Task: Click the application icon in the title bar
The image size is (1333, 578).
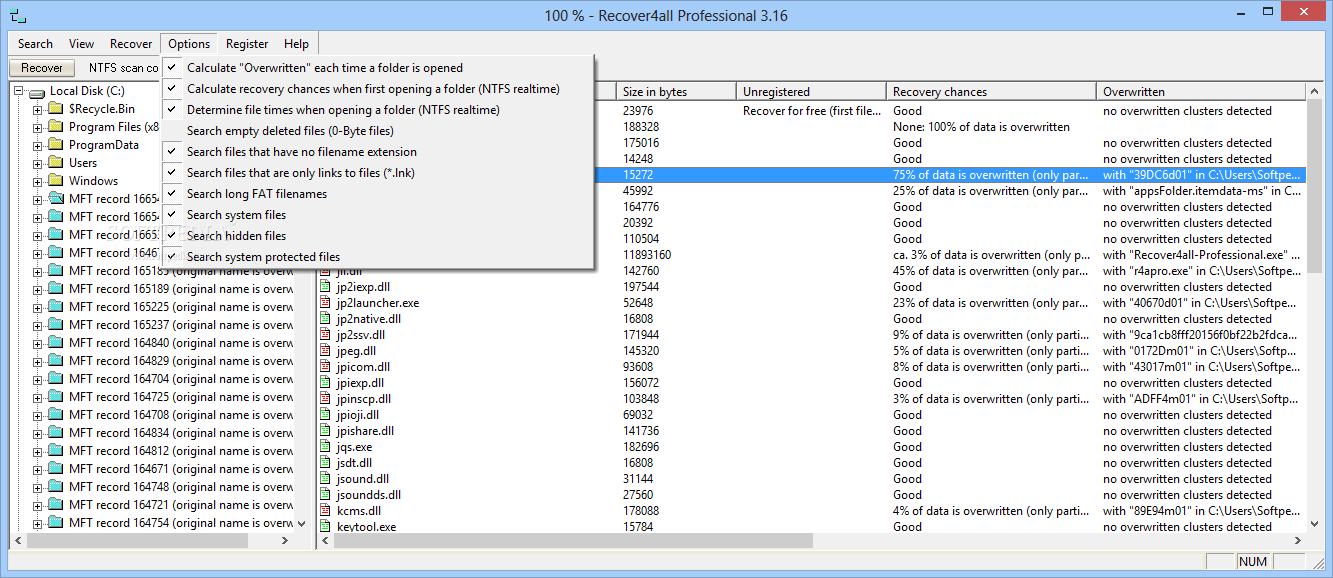Action: click(18, 16)
